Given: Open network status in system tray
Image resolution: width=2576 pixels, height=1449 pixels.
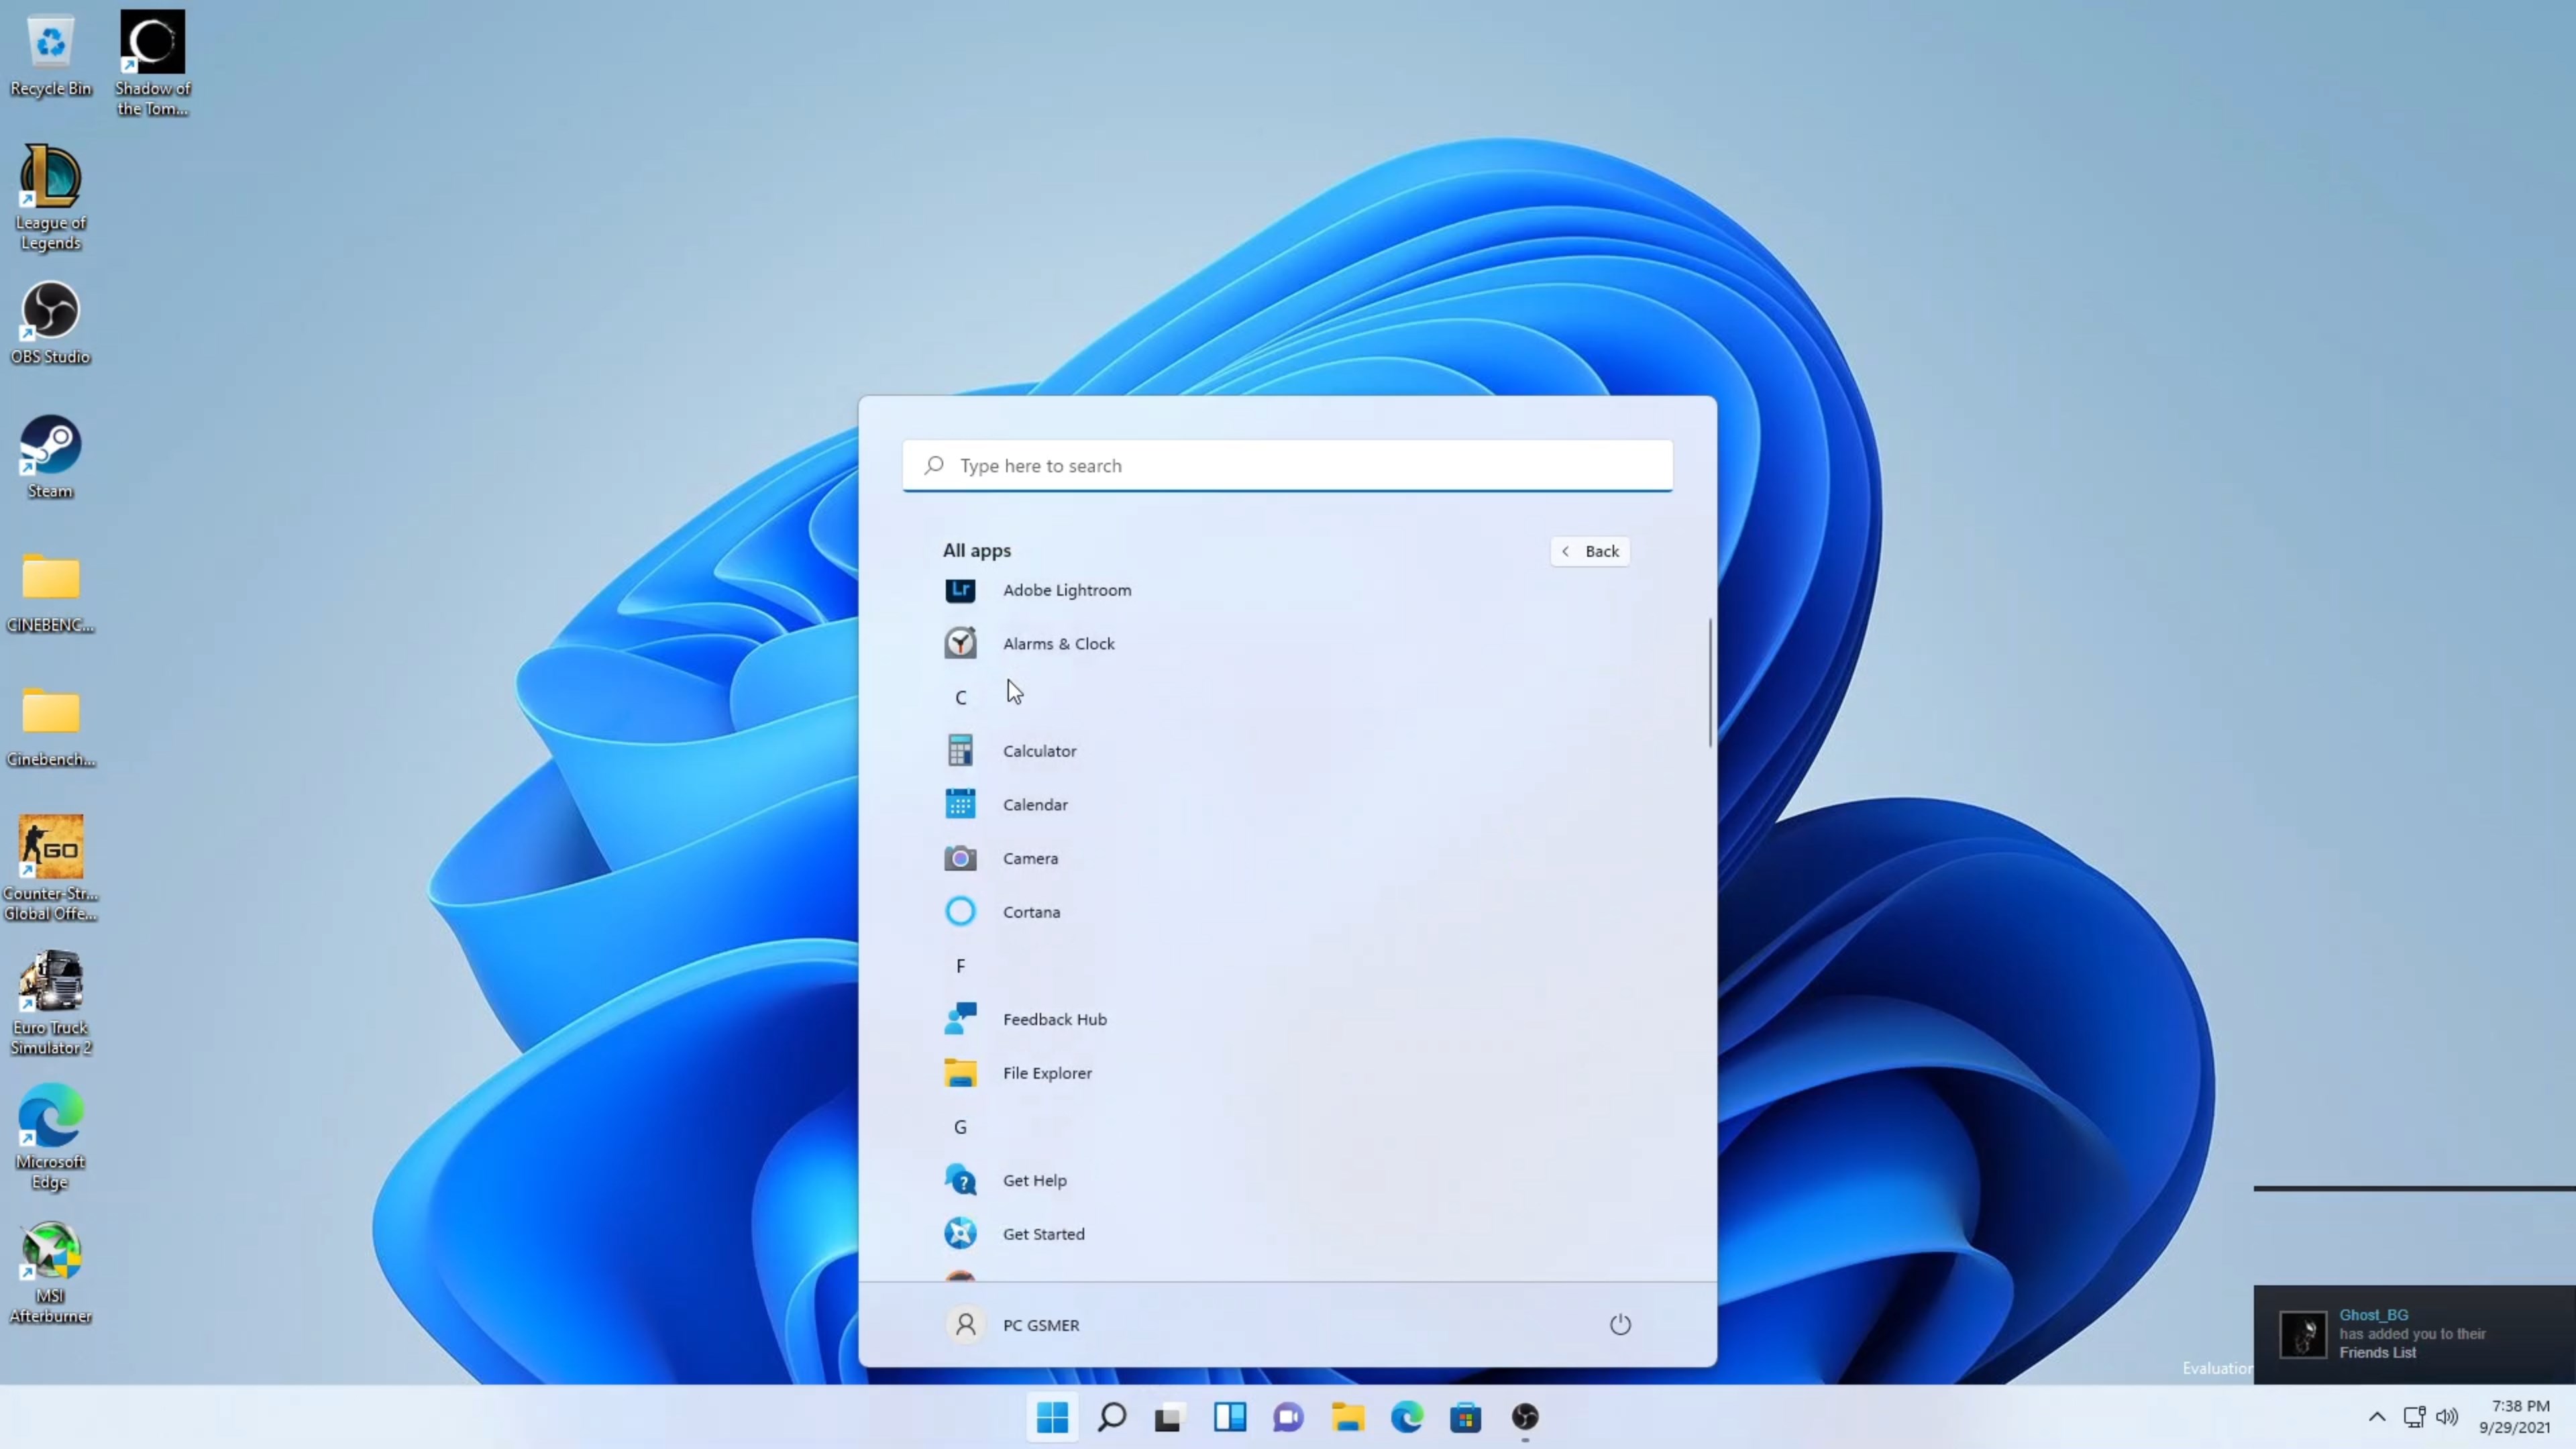Looking at the screenshot, I should click(2414, 1417).
